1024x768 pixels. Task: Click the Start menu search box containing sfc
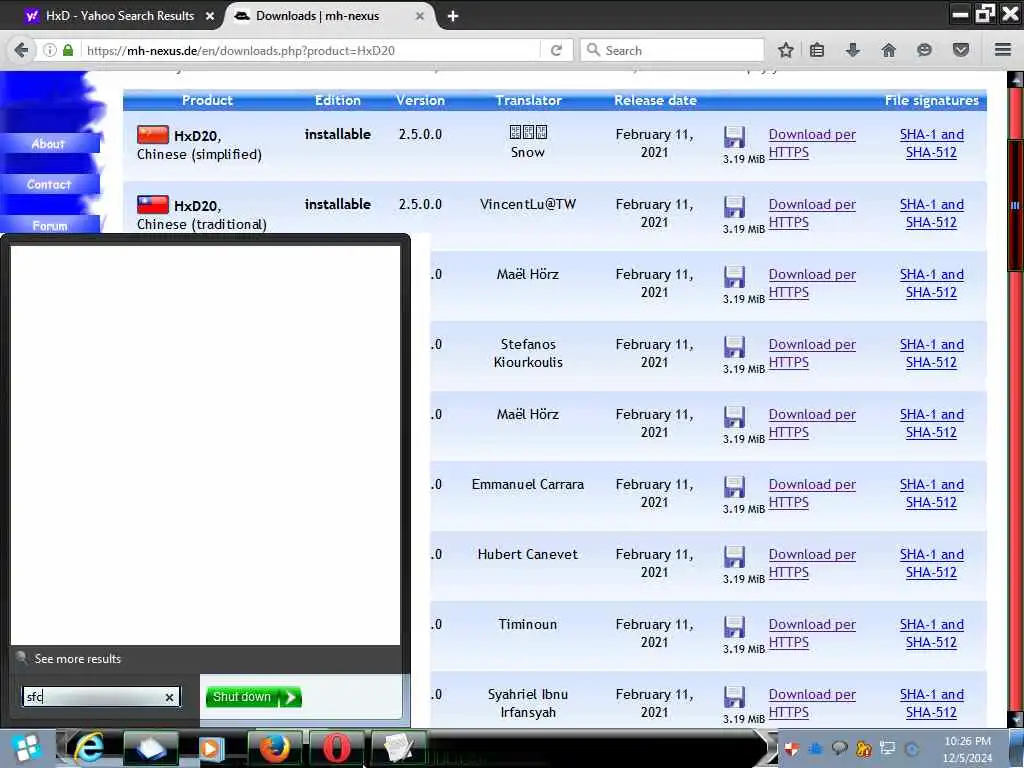pos(101,697)
